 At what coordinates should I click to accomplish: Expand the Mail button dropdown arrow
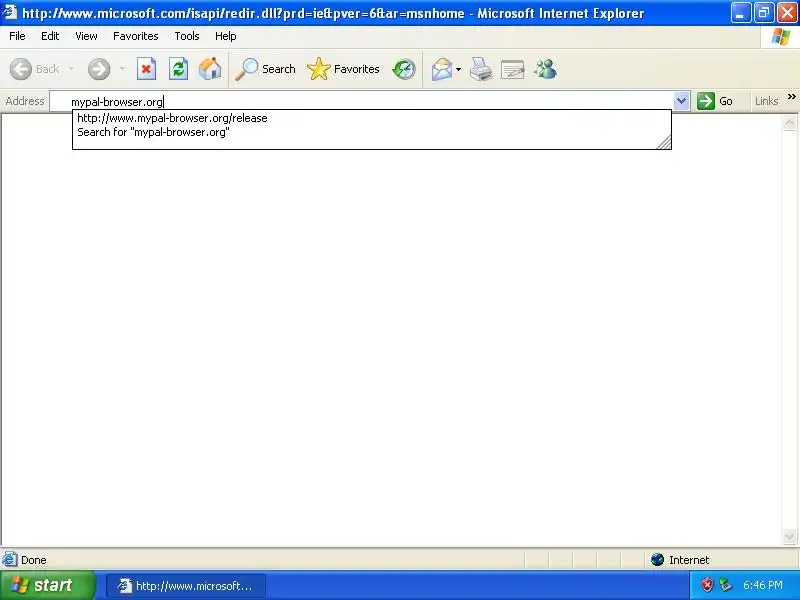459,69
